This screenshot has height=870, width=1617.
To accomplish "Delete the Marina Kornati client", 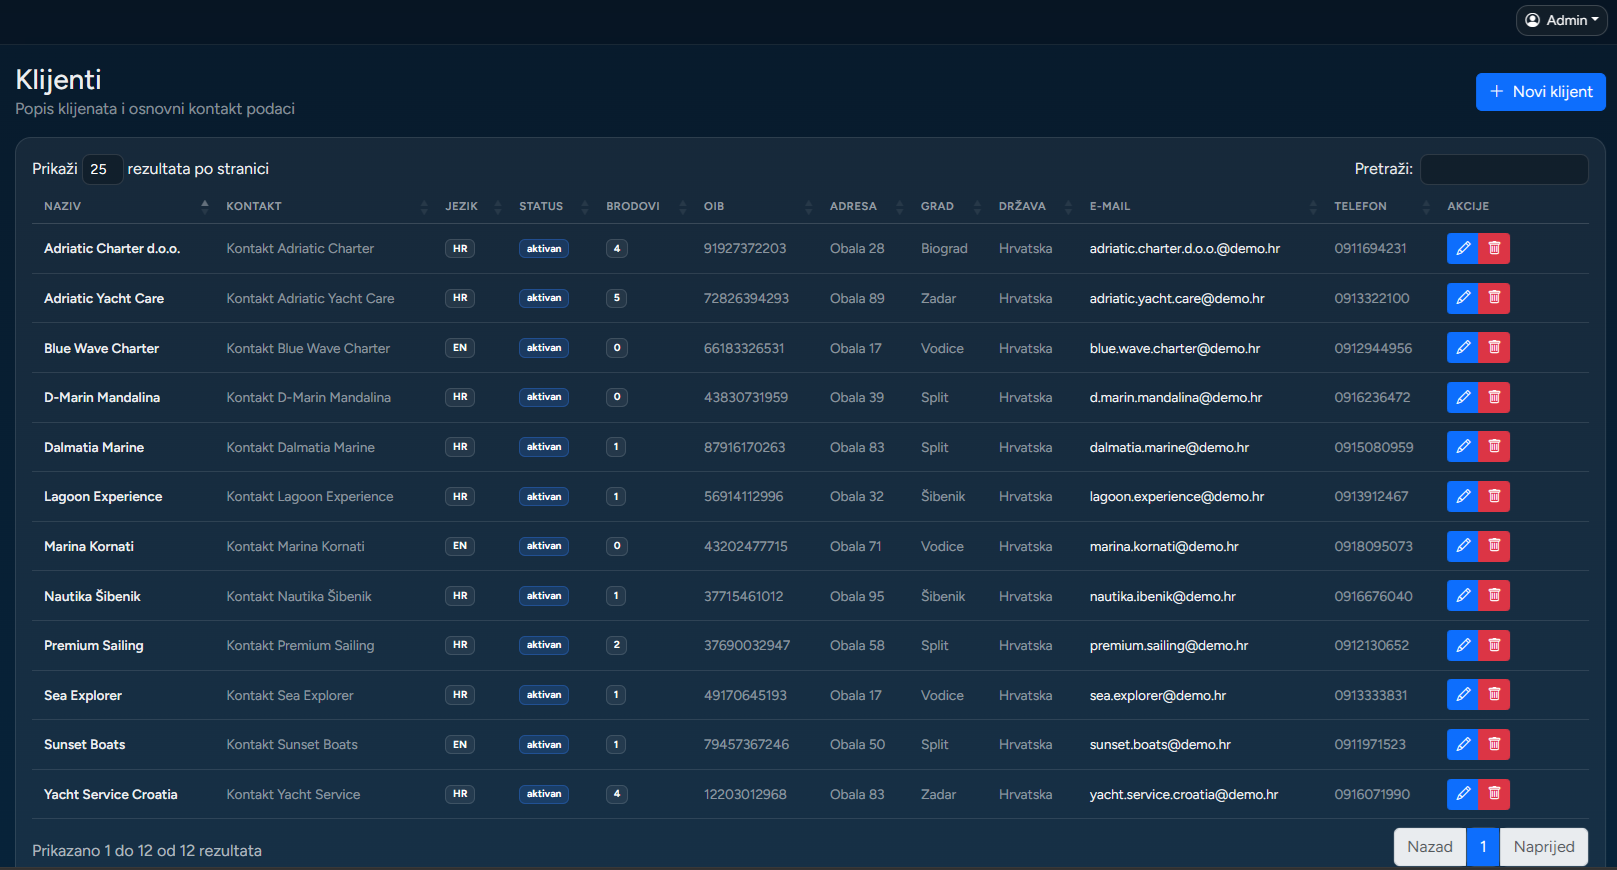I will point(1494,546).
